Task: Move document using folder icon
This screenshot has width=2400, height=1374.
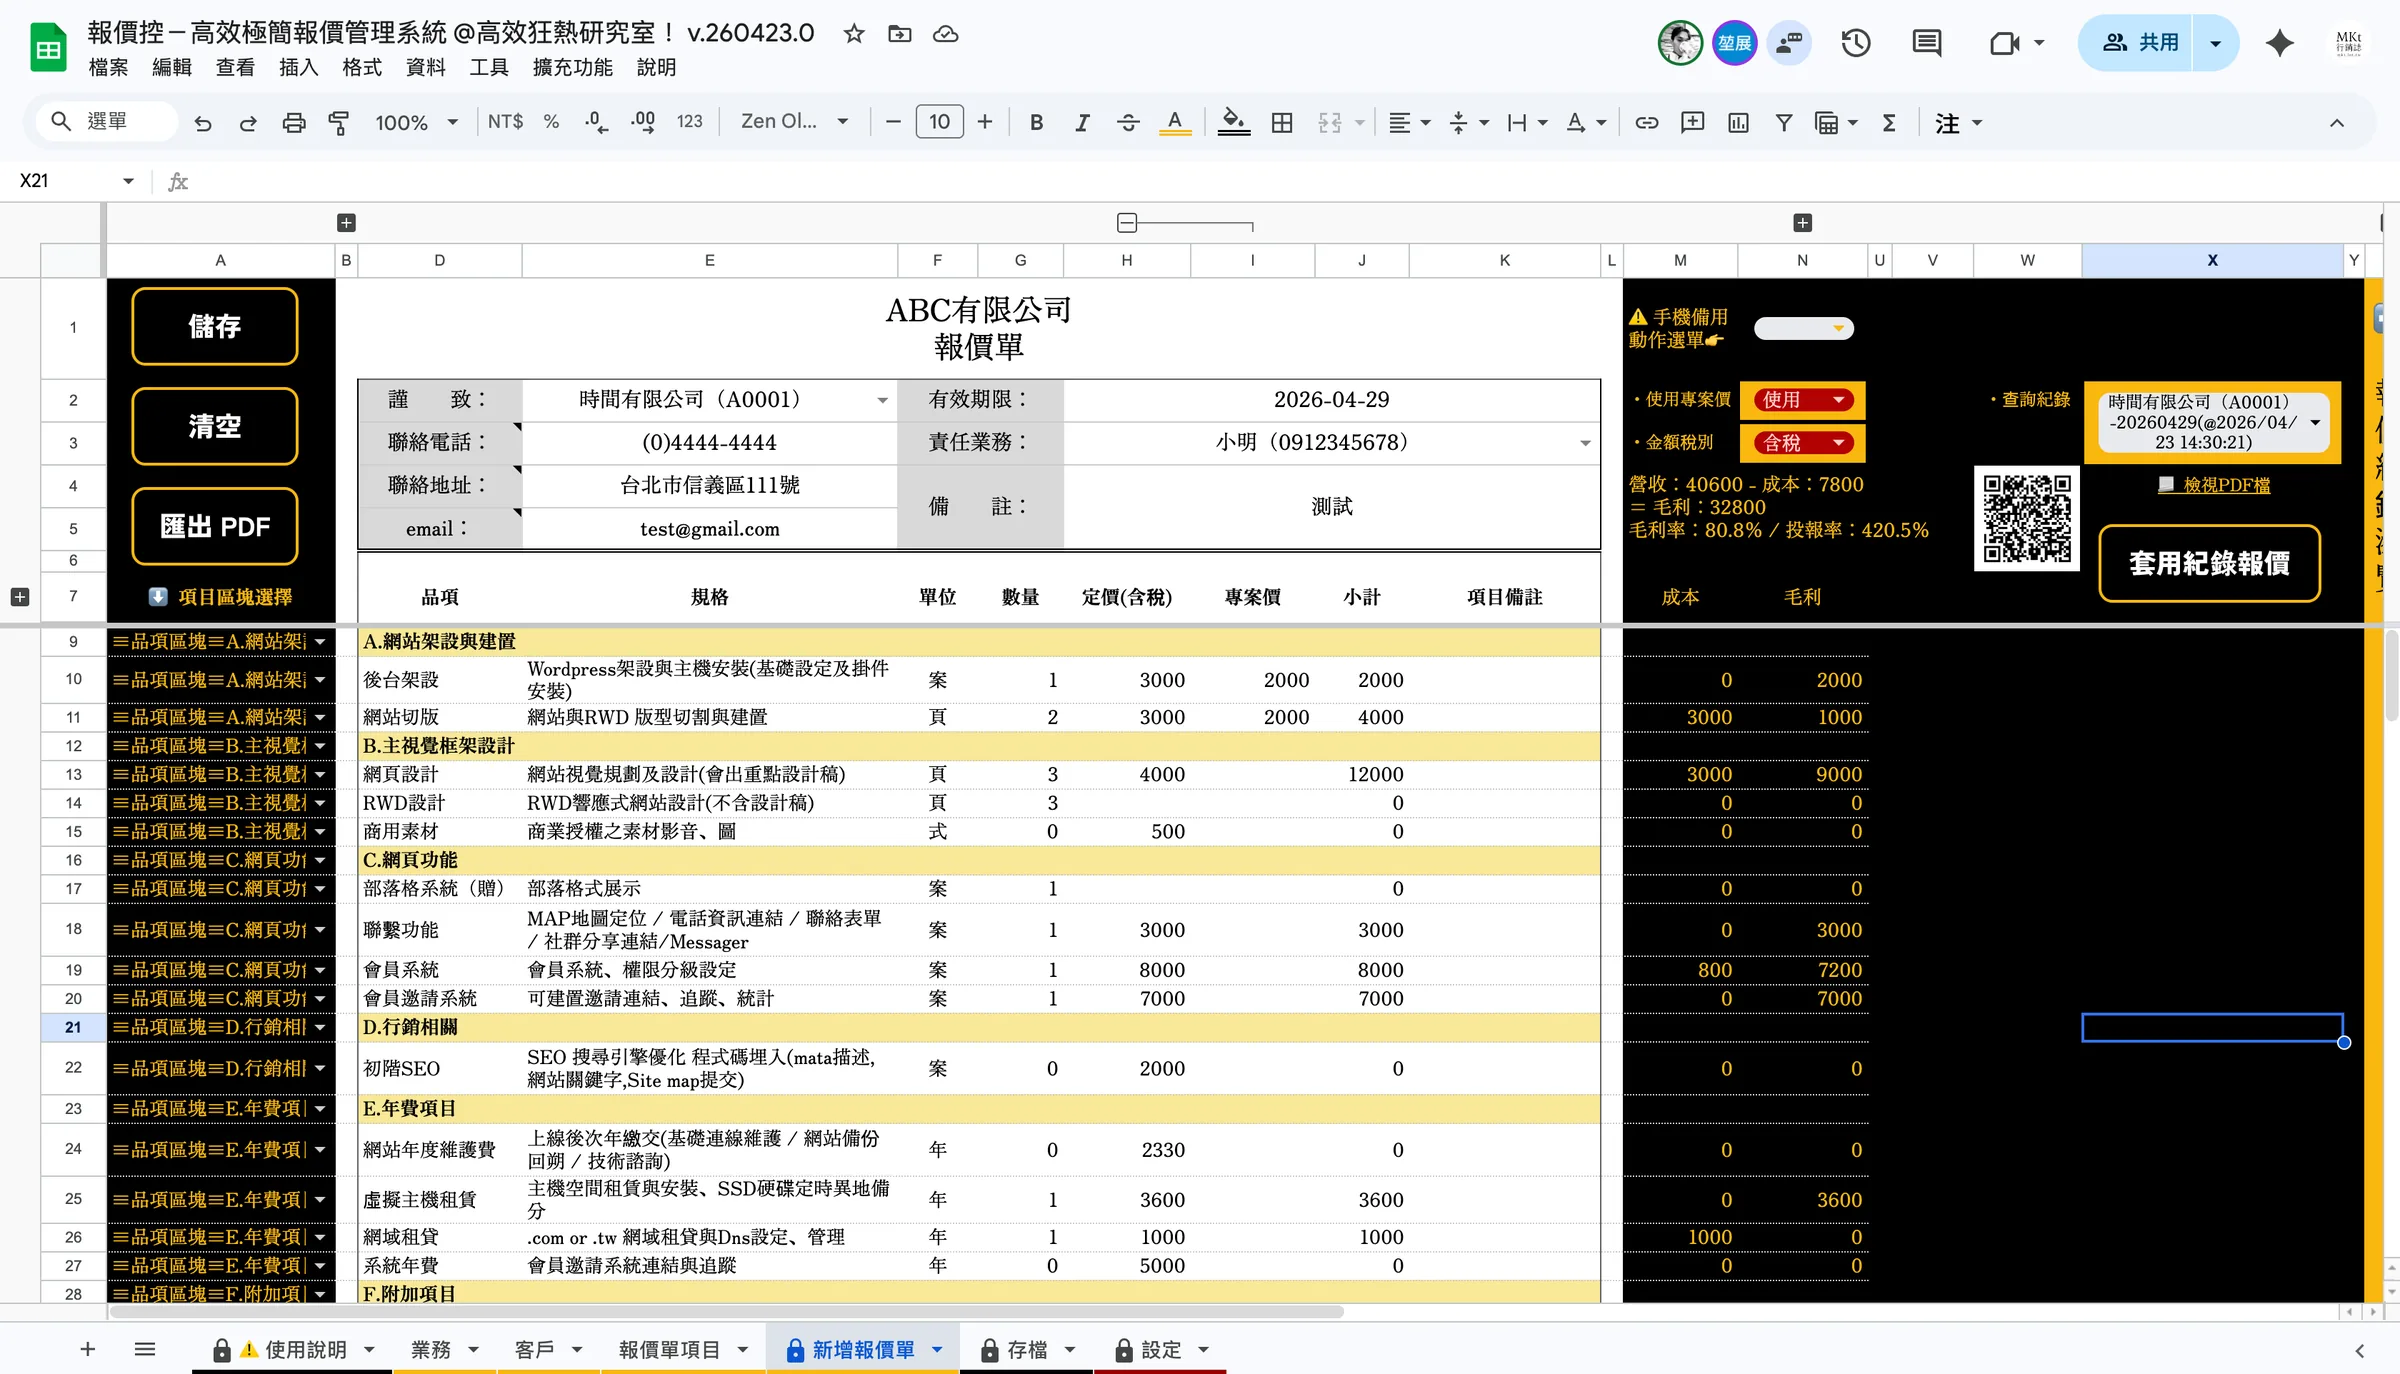Action: (x=899, y=34)
